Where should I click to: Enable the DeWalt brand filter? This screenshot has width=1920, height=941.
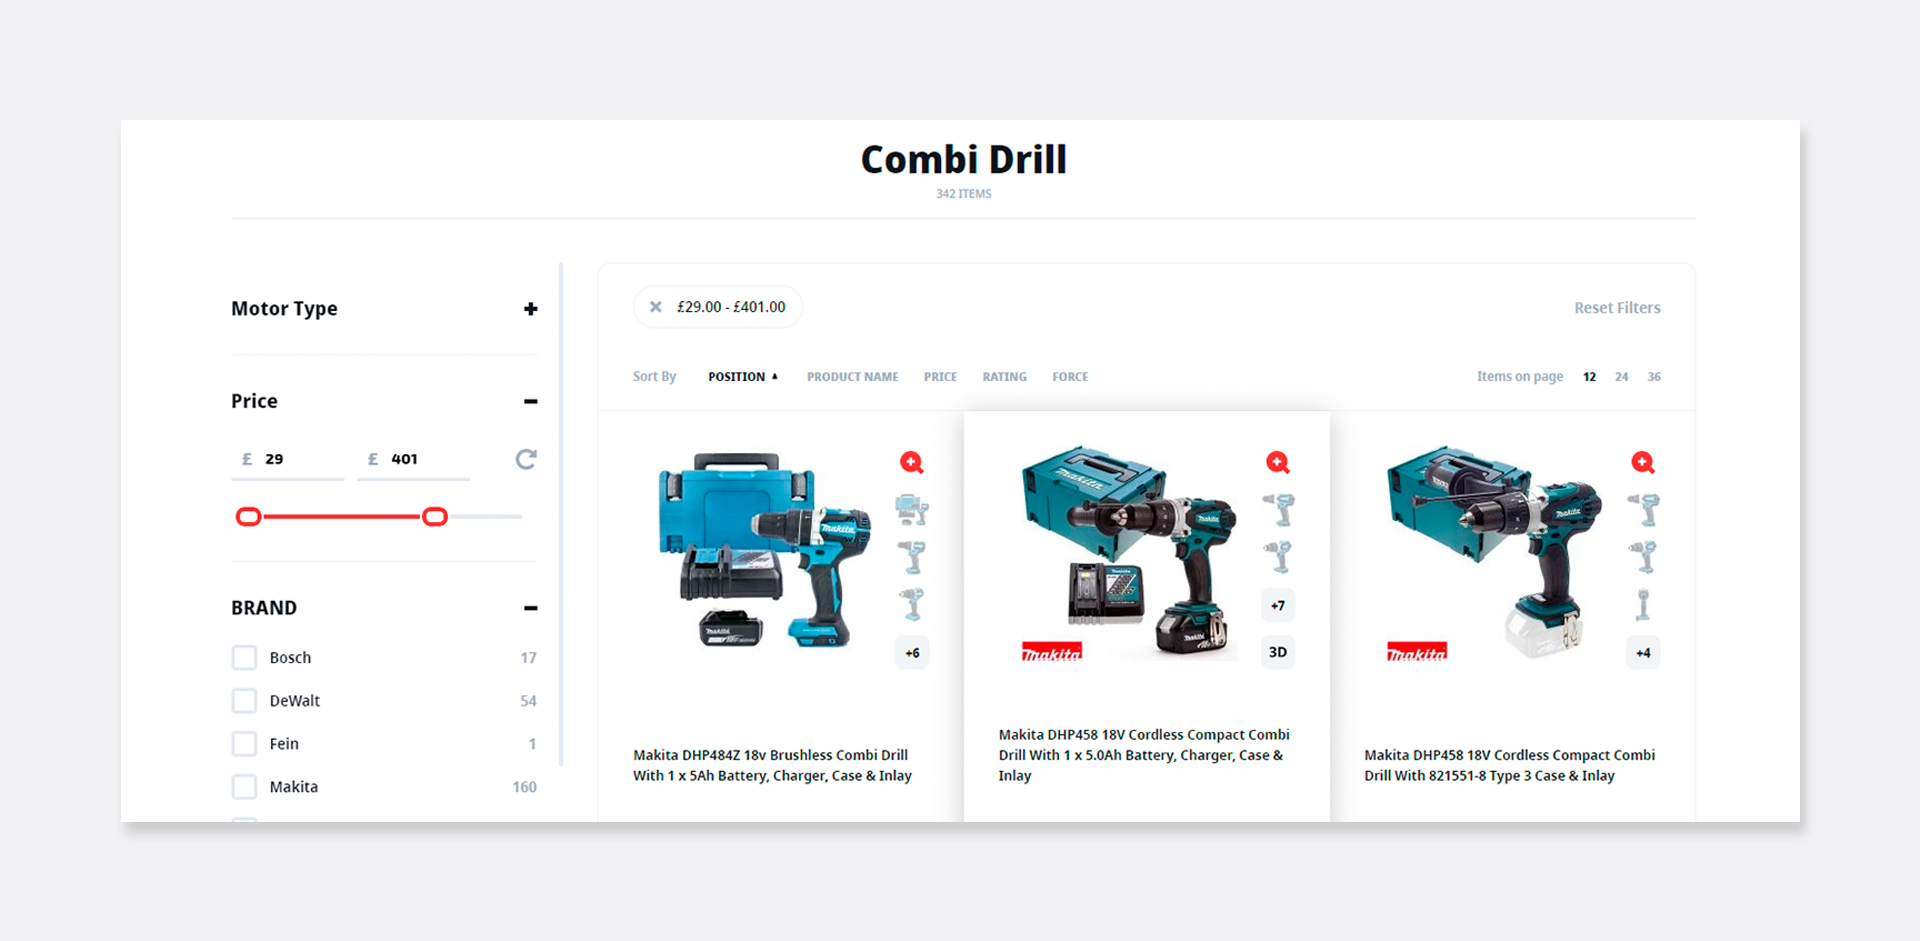pyautogui.click(x=245, y=701)
